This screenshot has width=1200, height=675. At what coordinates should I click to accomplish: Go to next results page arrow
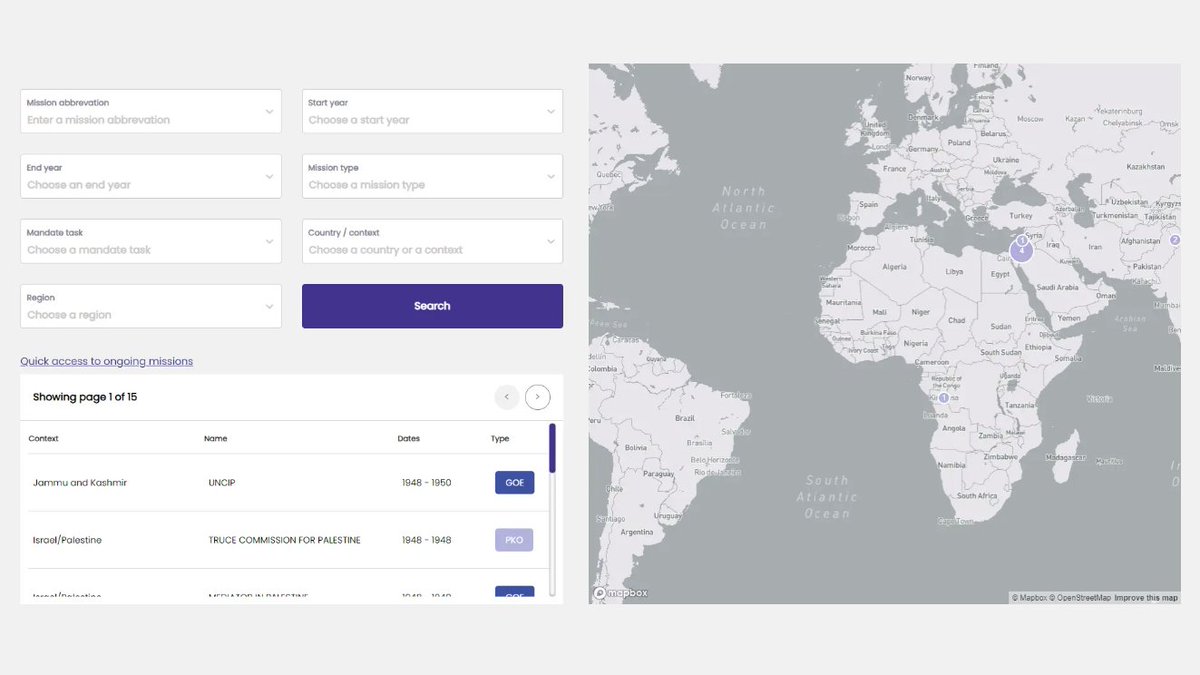(x=538, y=397)
